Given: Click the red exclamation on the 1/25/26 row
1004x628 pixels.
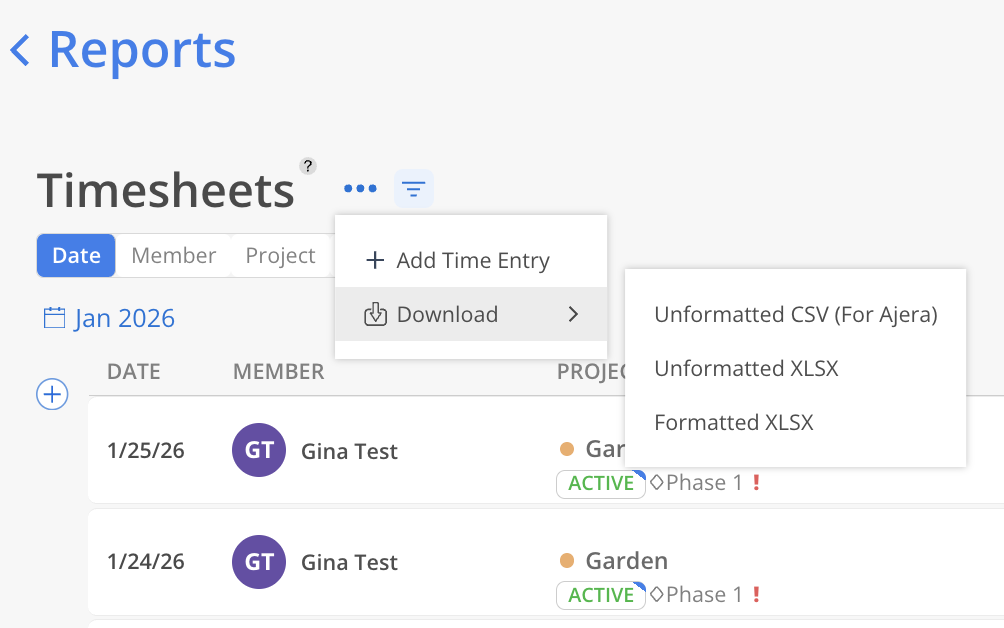Looking at the screenshot, I should pos(757,483).
